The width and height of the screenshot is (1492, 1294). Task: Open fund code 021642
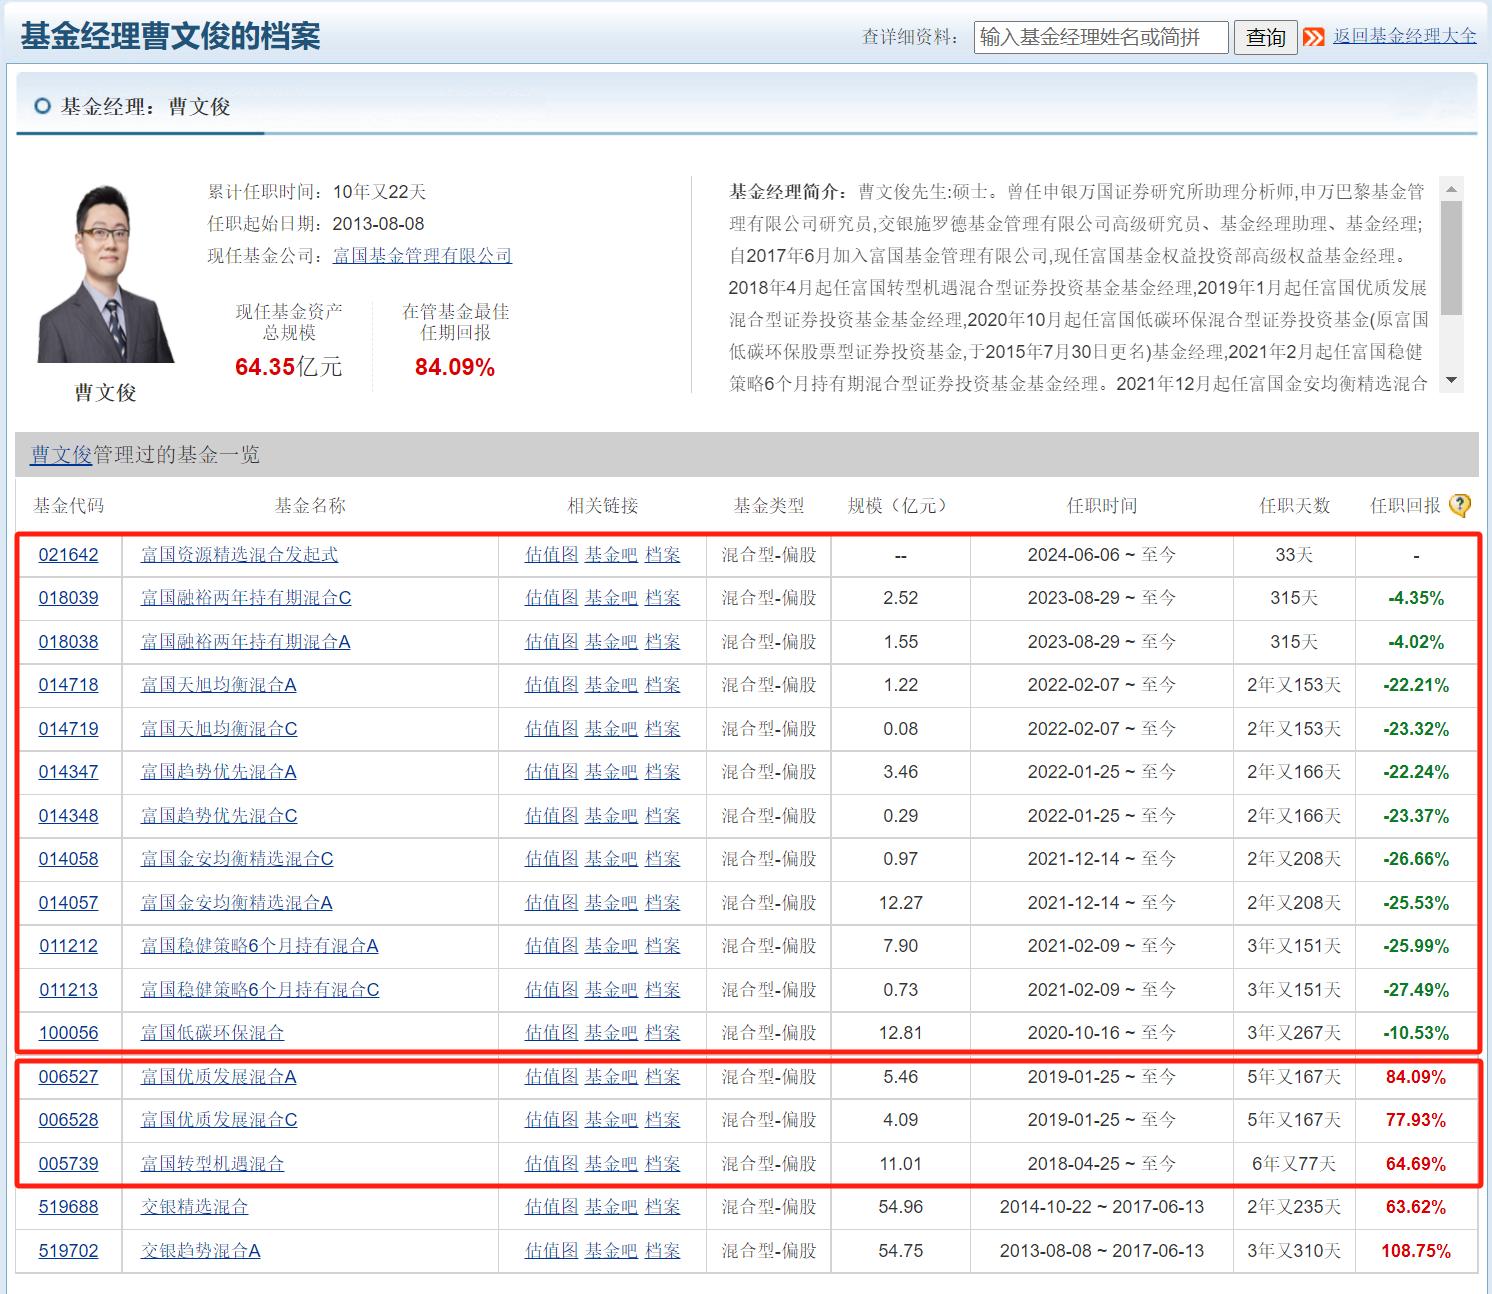[68, 555]
